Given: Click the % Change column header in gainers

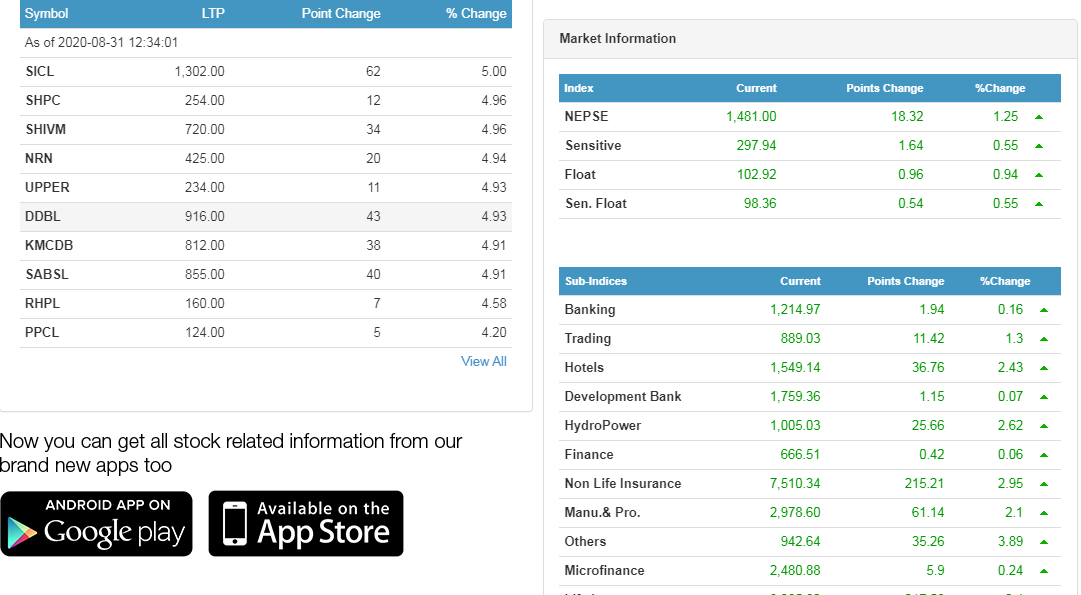Looking at the screenshot, I should tap(476, 14).
